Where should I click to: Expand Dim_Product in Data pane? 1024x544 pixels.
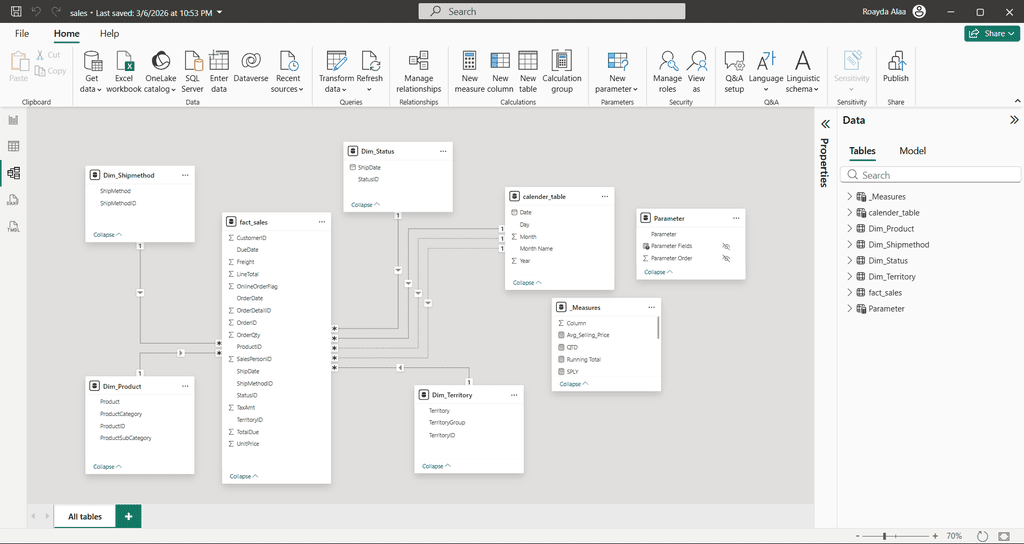click(x=850, y=229)
